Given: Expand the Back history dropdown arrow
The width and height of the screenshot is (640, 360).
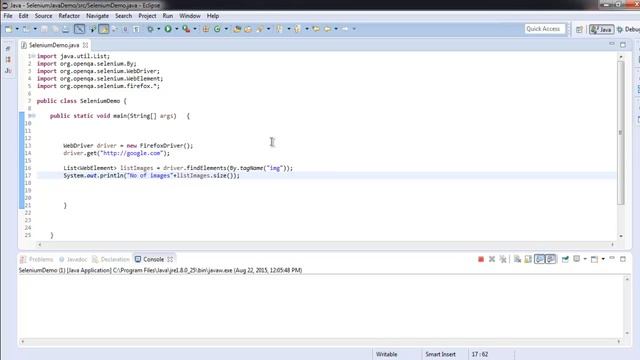Looking at the screenshot, I should coord(336,29).
